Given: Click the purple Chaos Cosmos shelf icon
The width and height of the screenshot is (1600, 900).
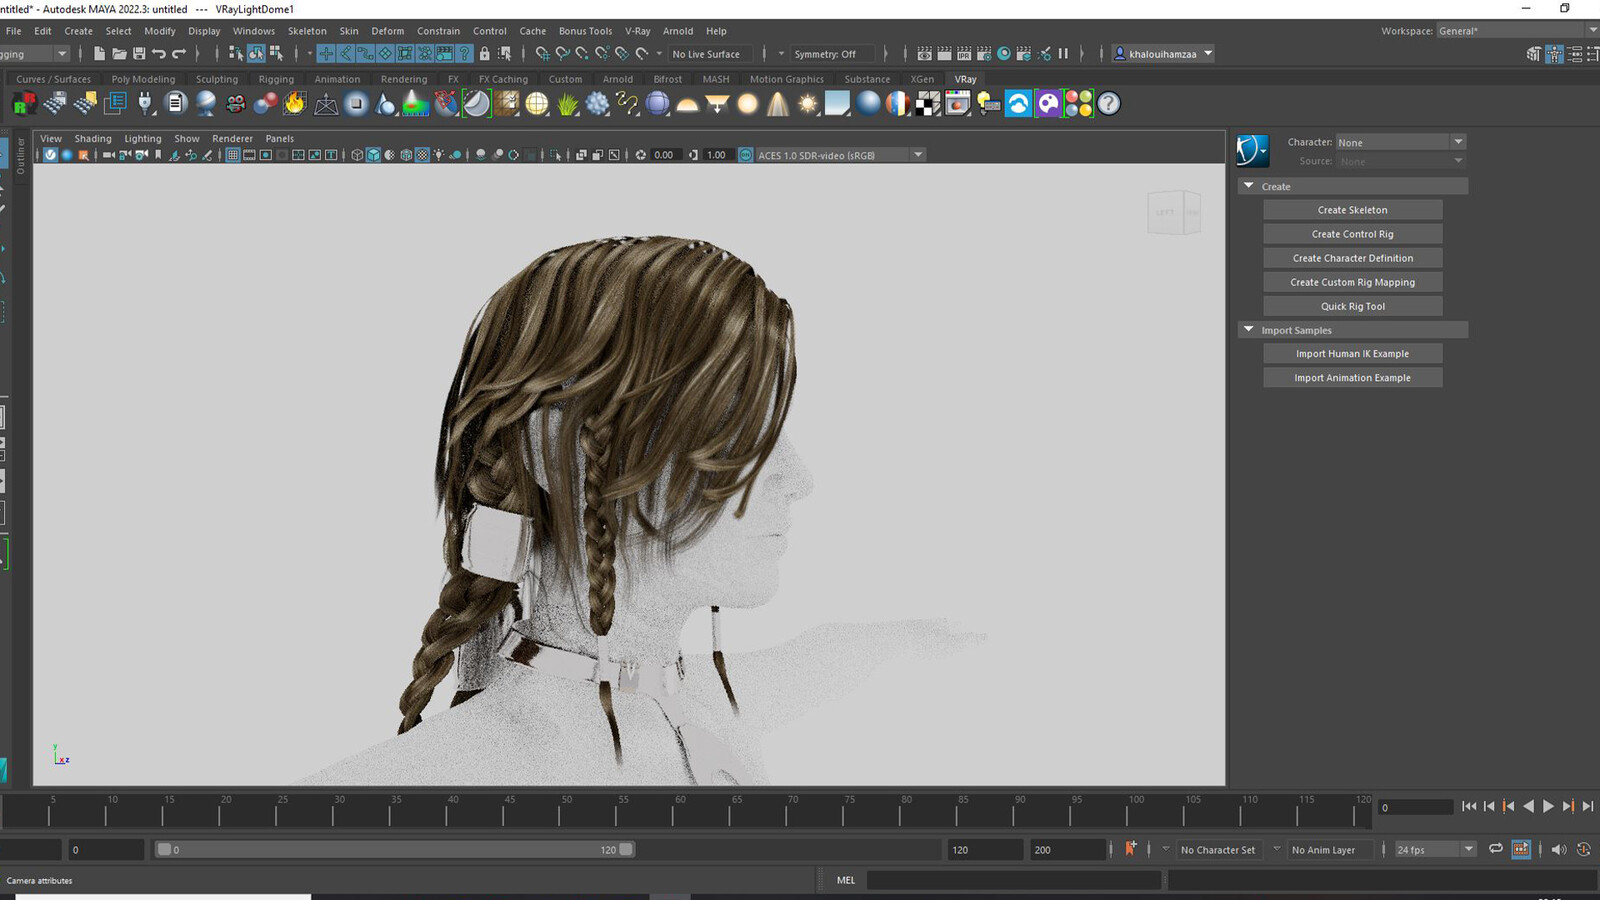Looking at the screenshot, I should pos(1048,103).
